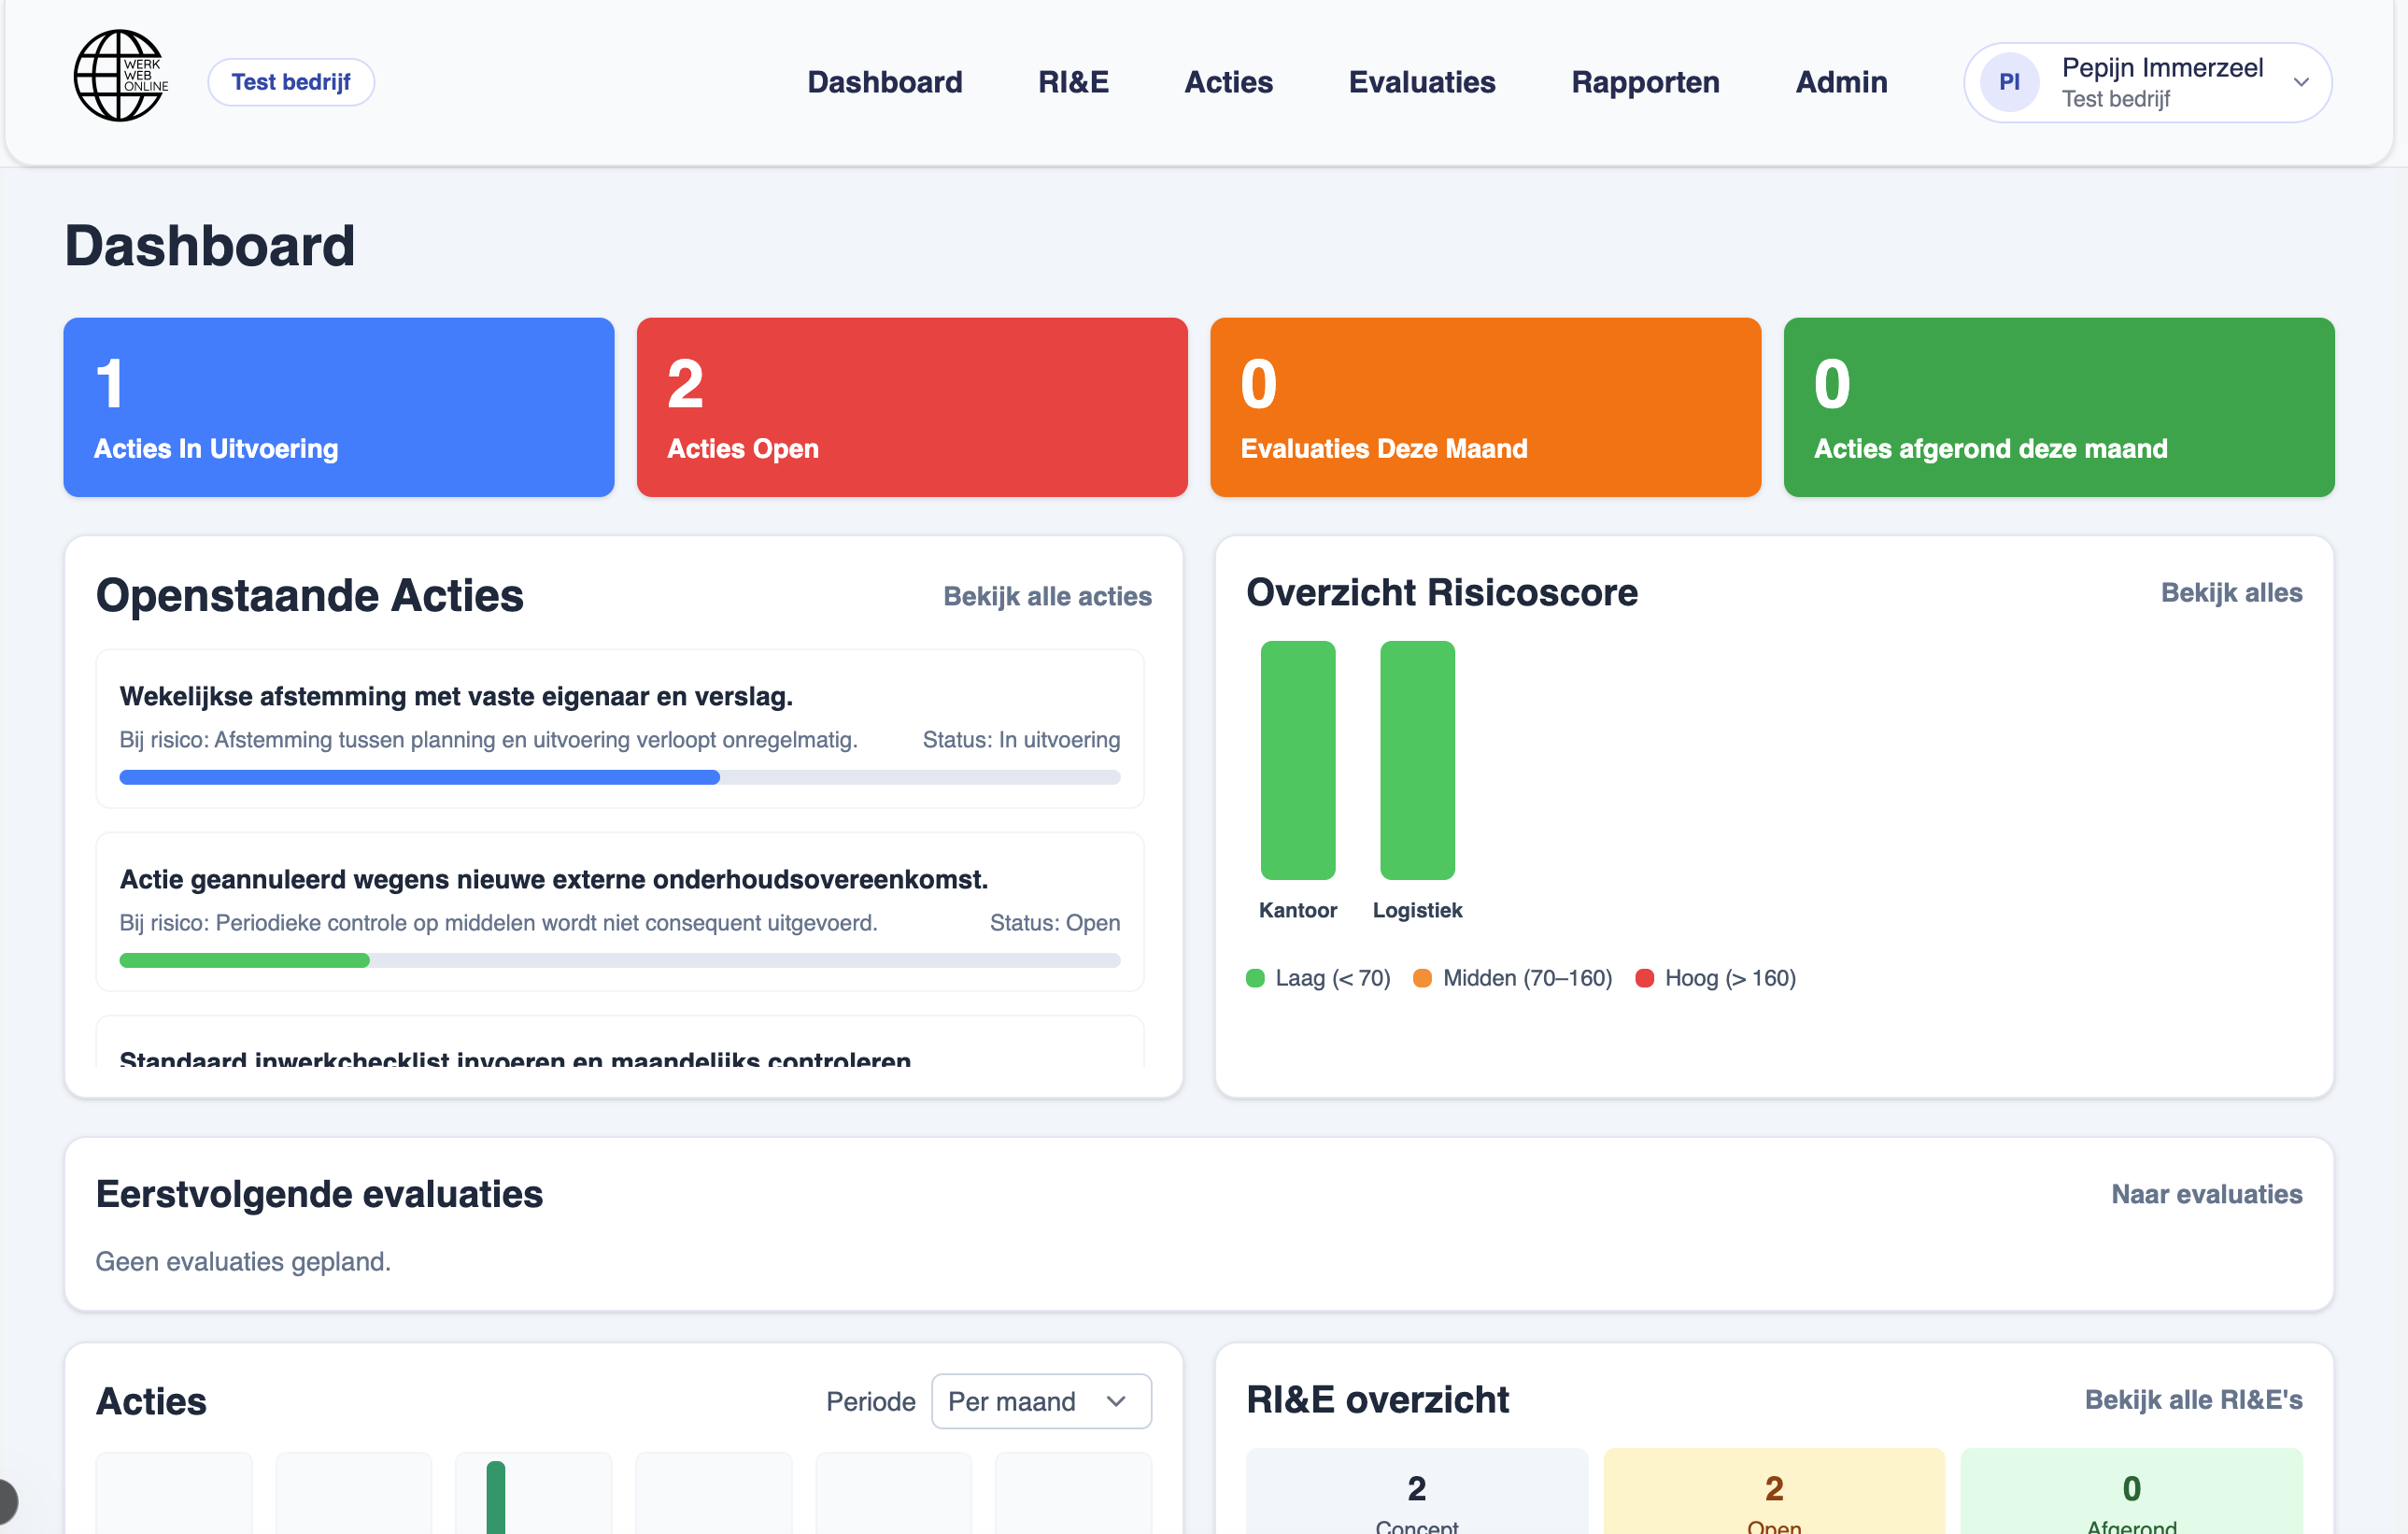
Task: Click the Geen evaluaties gepland text
Action: (243, 1261)
